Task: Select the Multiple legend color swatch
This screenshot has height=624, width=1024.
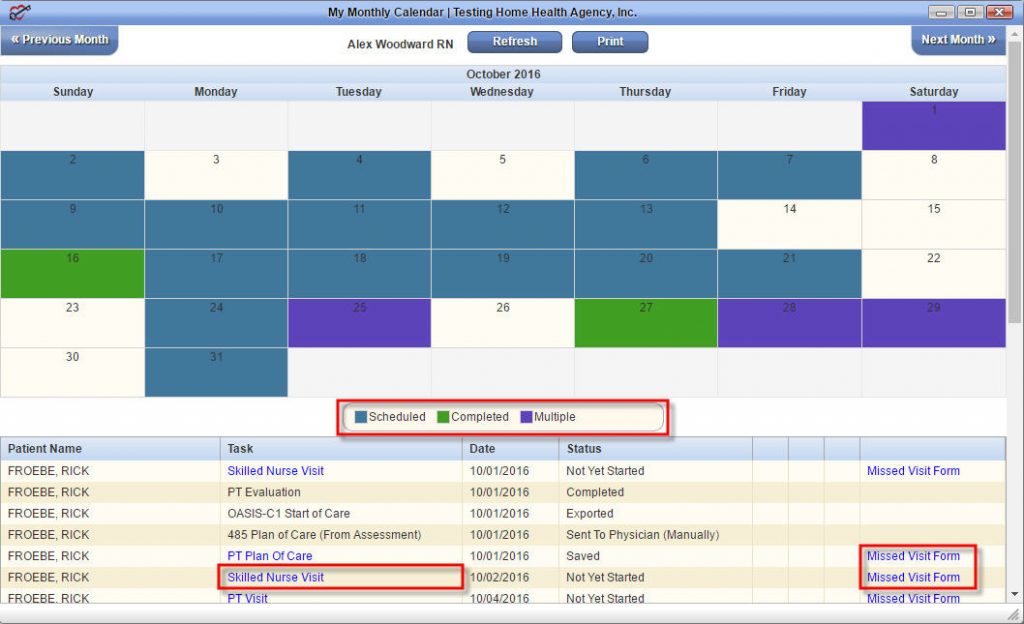Action: 526,417
